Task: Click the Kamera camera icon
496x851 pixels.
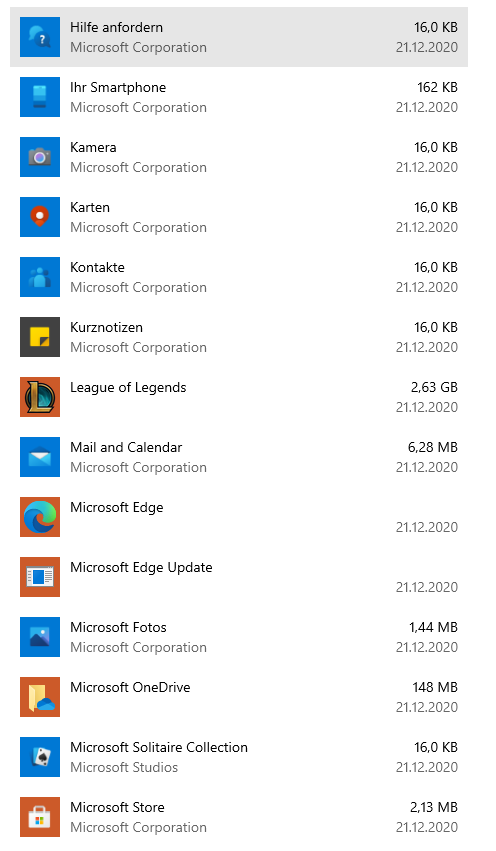Action: [40, 157]
